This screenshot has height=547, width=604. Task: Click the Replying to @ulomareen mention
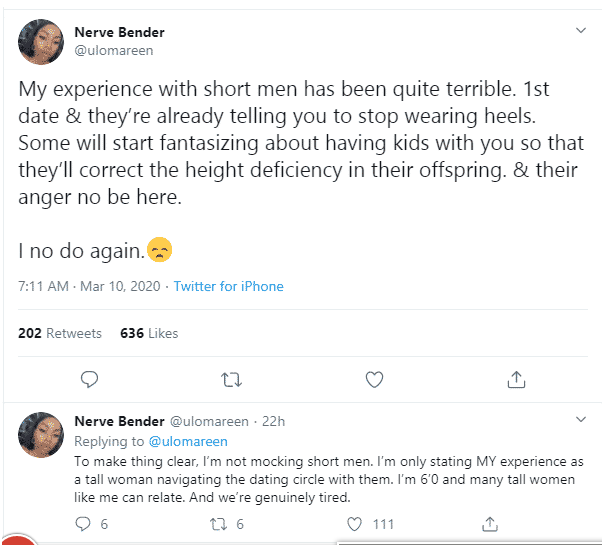[188, 441]
